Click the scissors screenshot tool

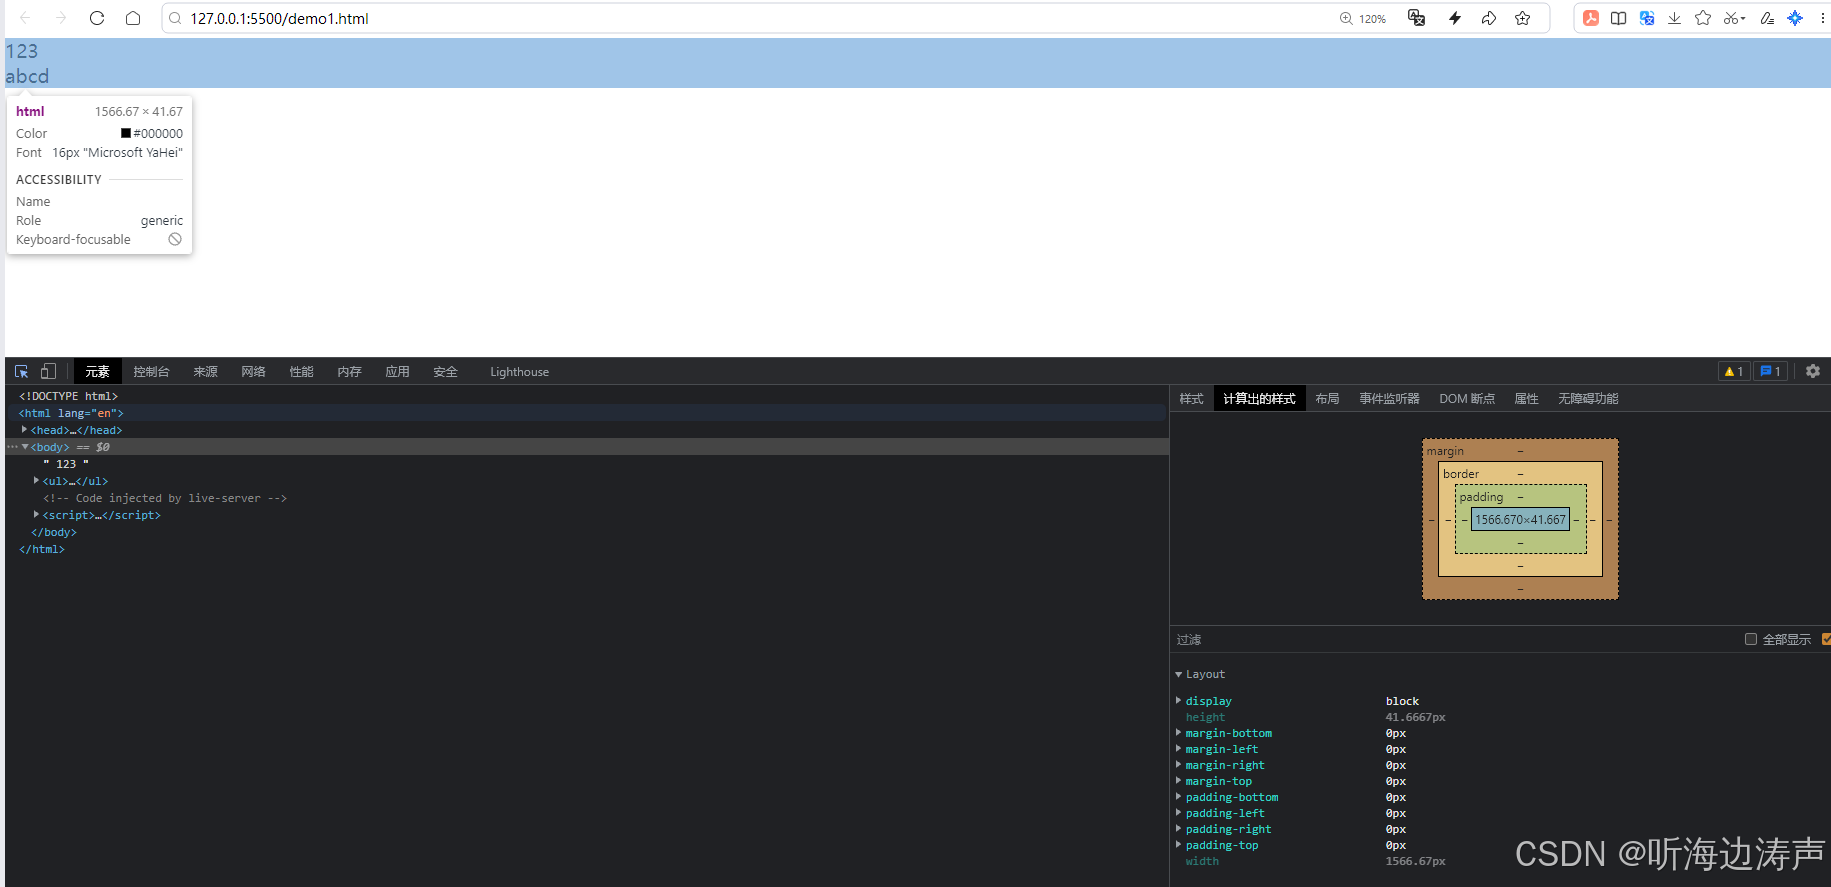pos(1731,18)
